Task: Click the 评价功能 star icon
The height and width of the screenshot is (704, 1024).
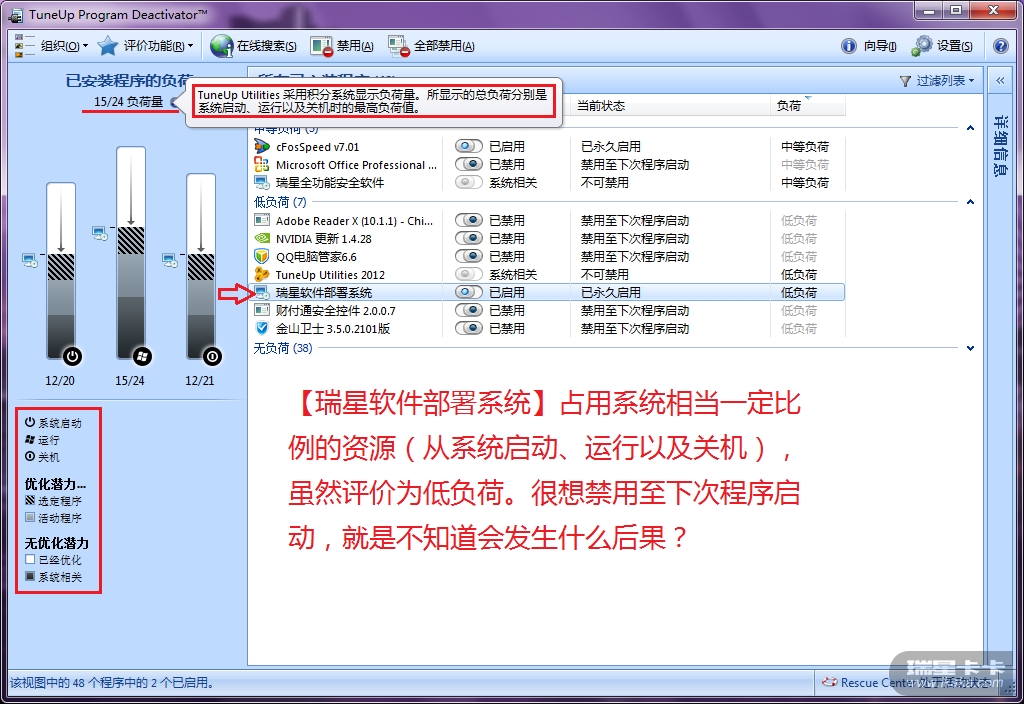Action: coord(108,46)
